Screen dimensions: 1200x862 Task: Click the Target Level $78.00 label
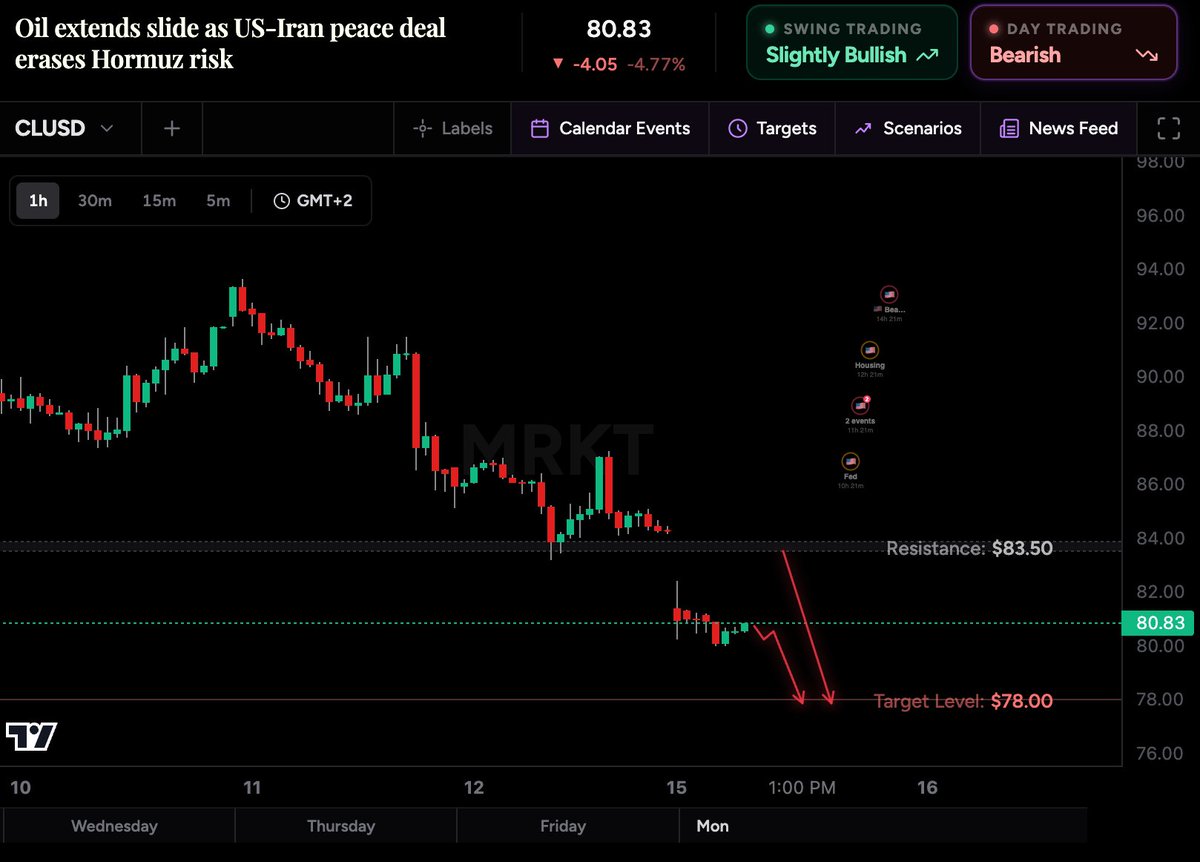[x=963, y=701]
